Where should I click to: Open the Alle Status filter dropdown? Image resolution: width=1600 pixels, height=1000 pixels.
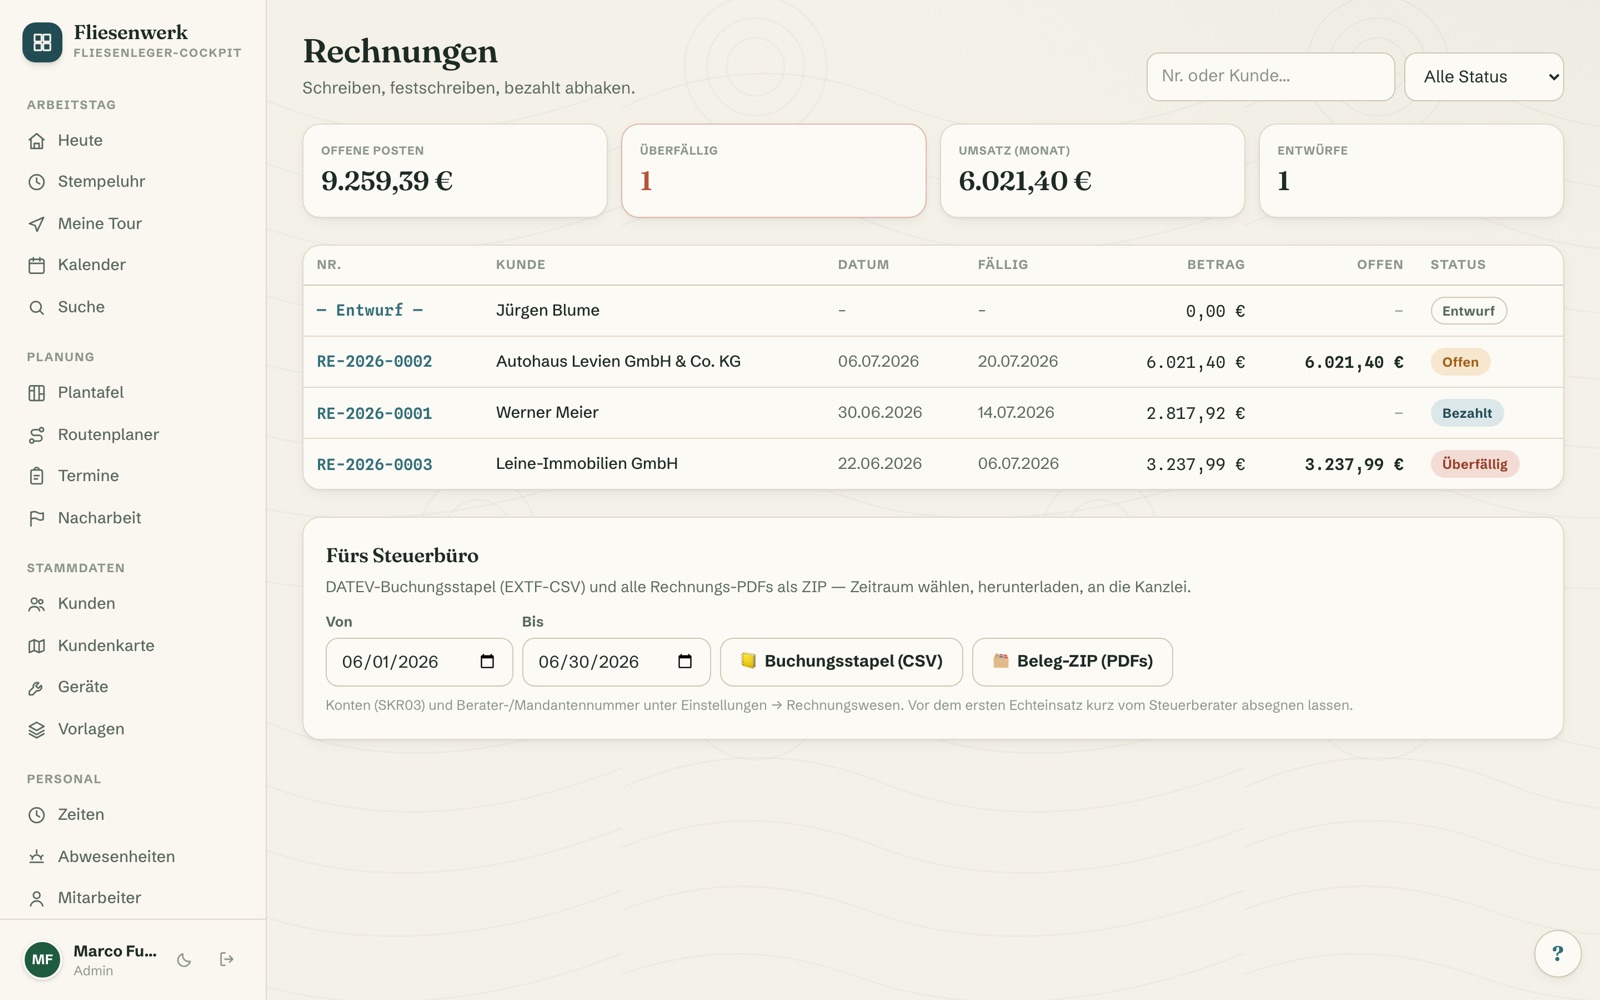(x=1484, y=77)
